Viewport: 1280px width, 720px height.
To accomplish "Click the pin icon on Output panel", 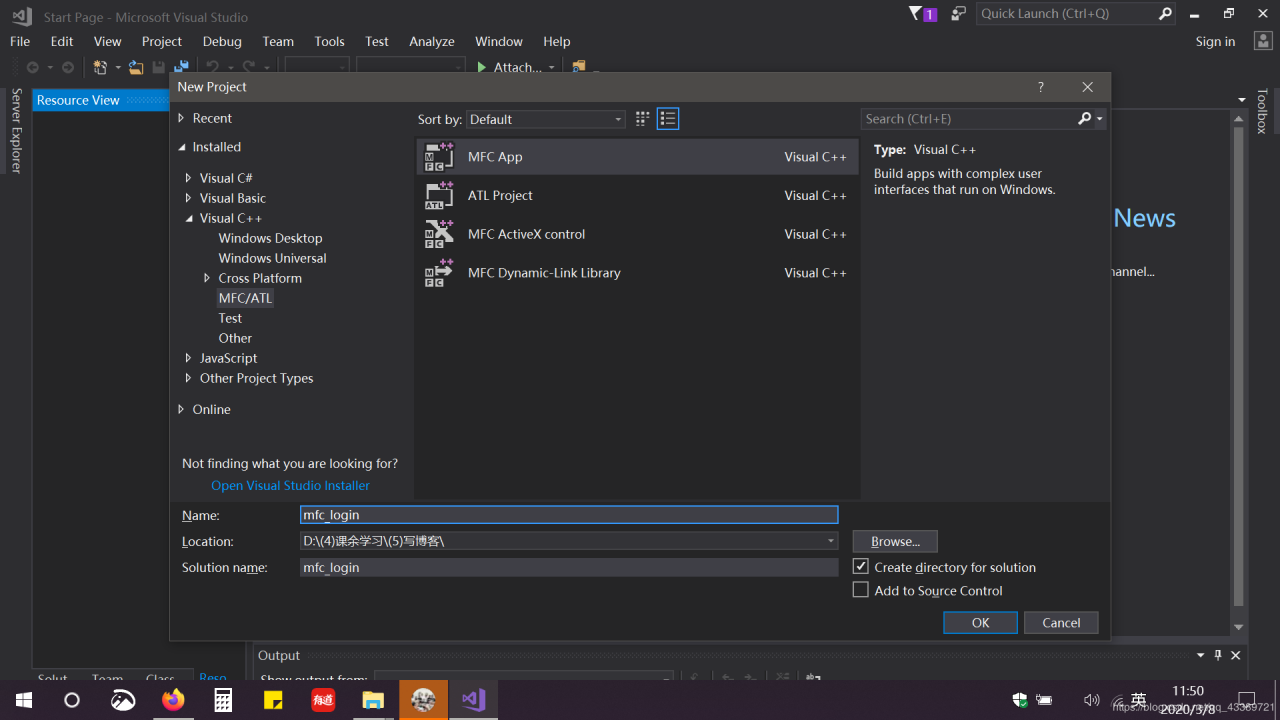I will (1218, 655).
